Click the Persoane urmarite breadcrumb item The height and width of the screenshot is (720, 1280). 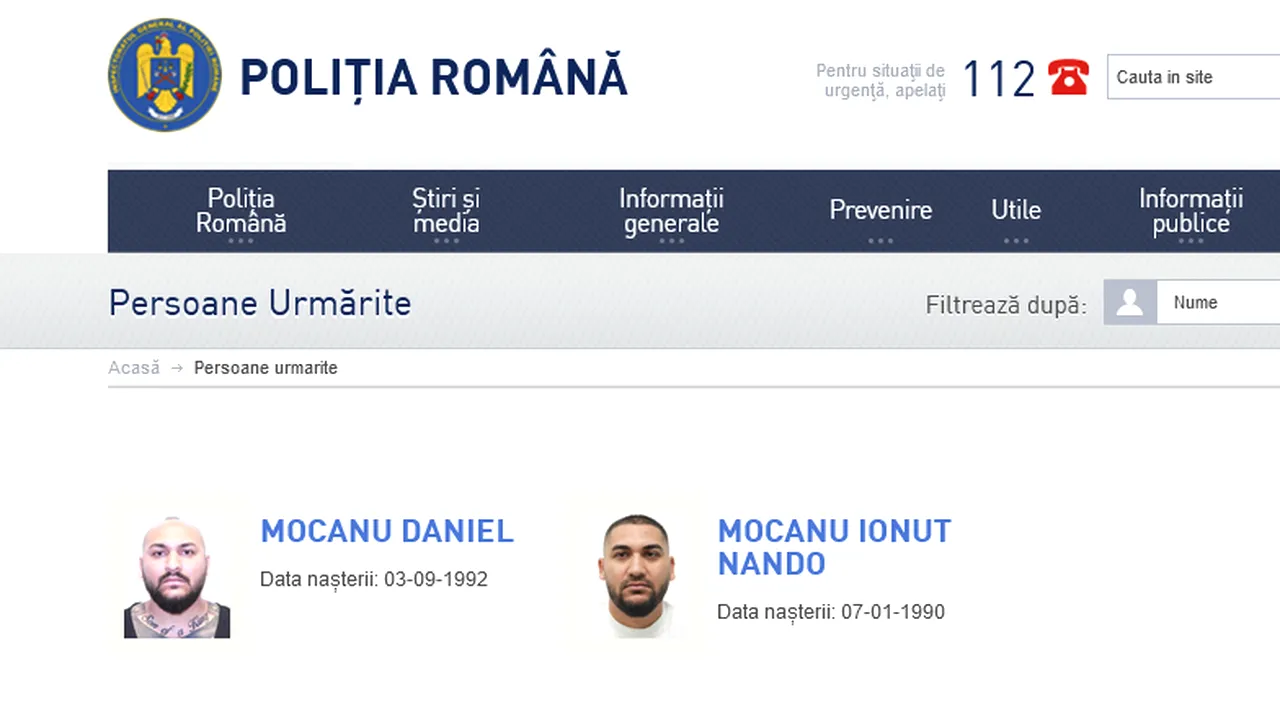coord(266,368)
